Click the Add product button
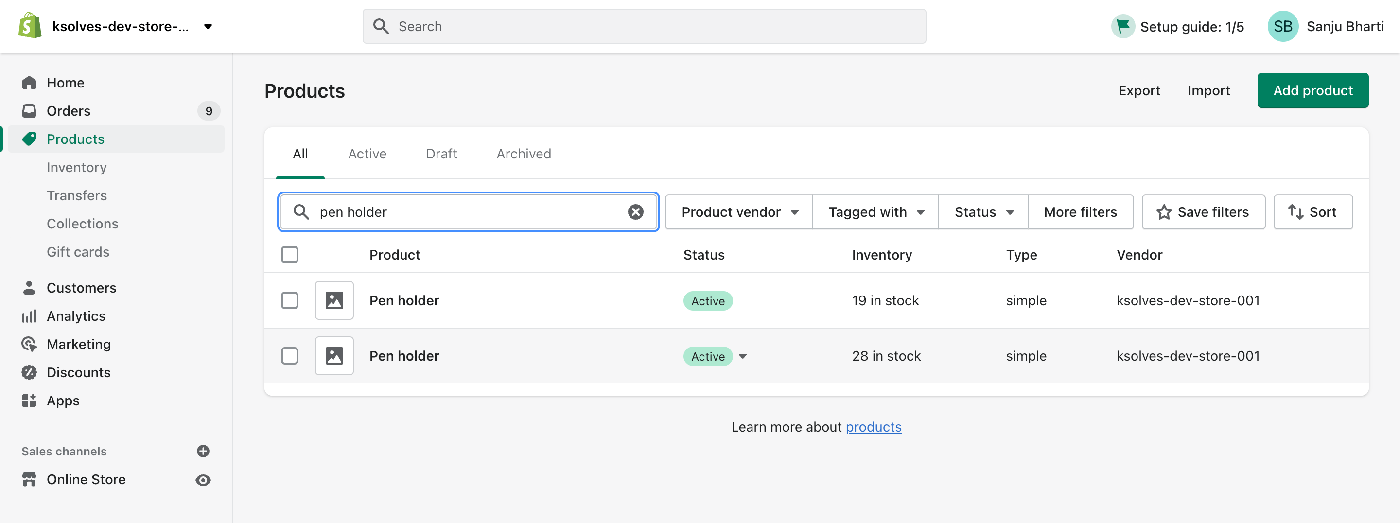 pos(1313,90)
